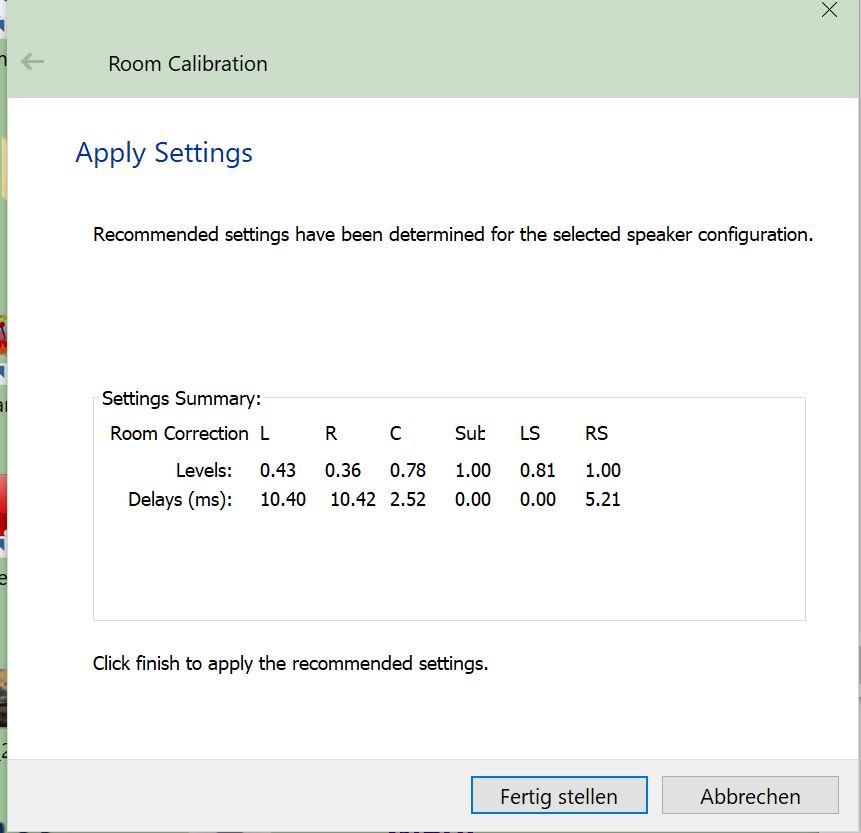Screen dimensions: 861x833
Task: Click the Delays (ms): row label
Action: click(180, 500)
